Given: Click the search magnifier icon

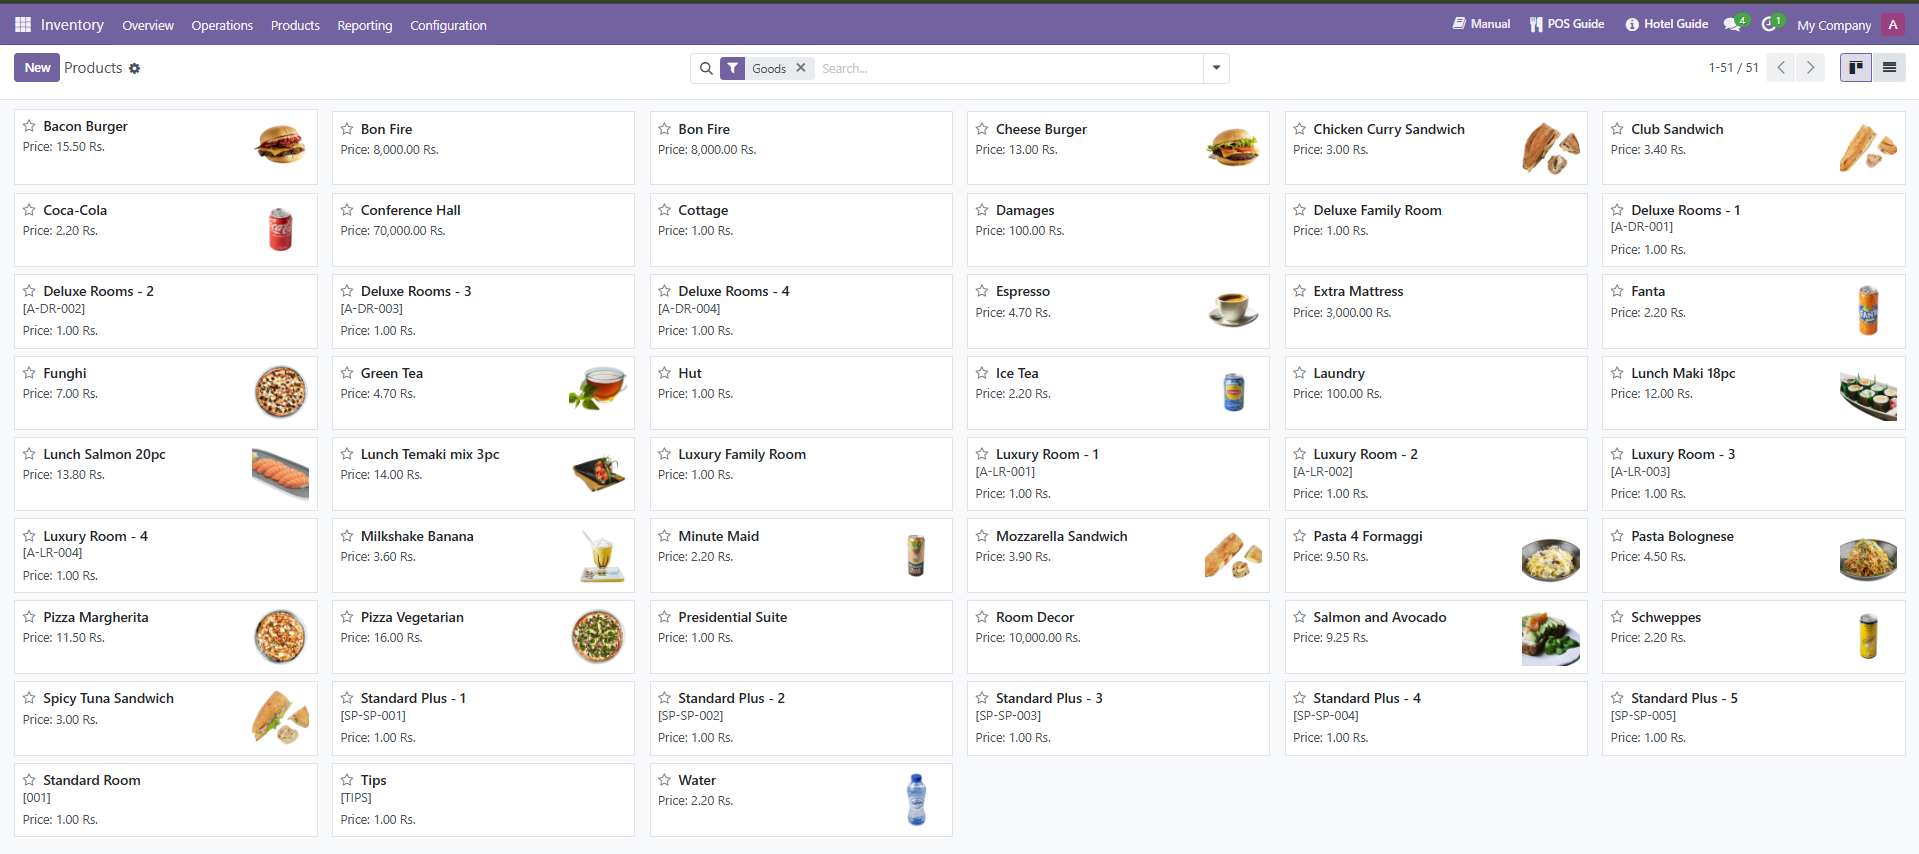Looking at the screenshot, I should (x=706, y=69).
